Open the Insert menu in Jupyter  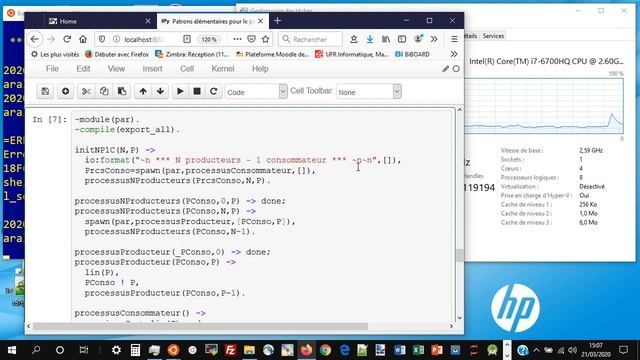click(152, 69)
